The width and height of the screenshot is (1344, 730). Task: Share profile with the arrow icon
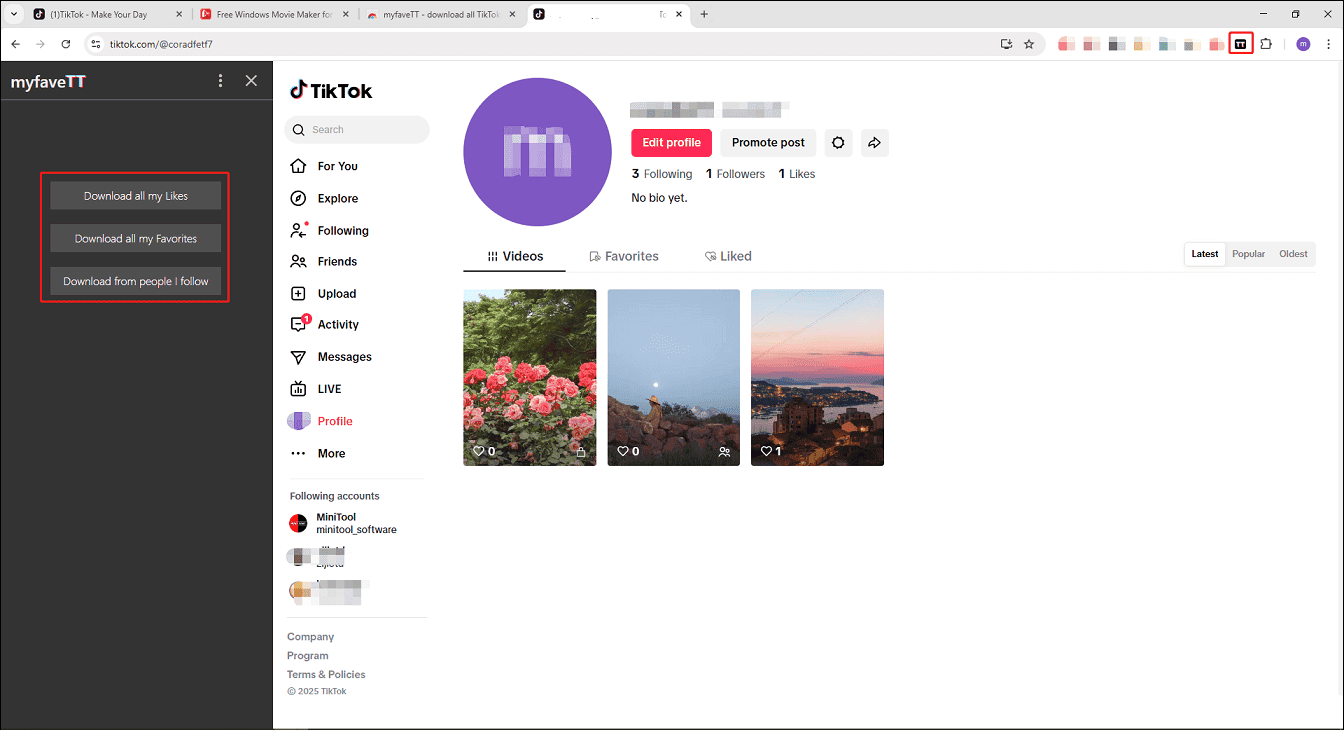874,143
